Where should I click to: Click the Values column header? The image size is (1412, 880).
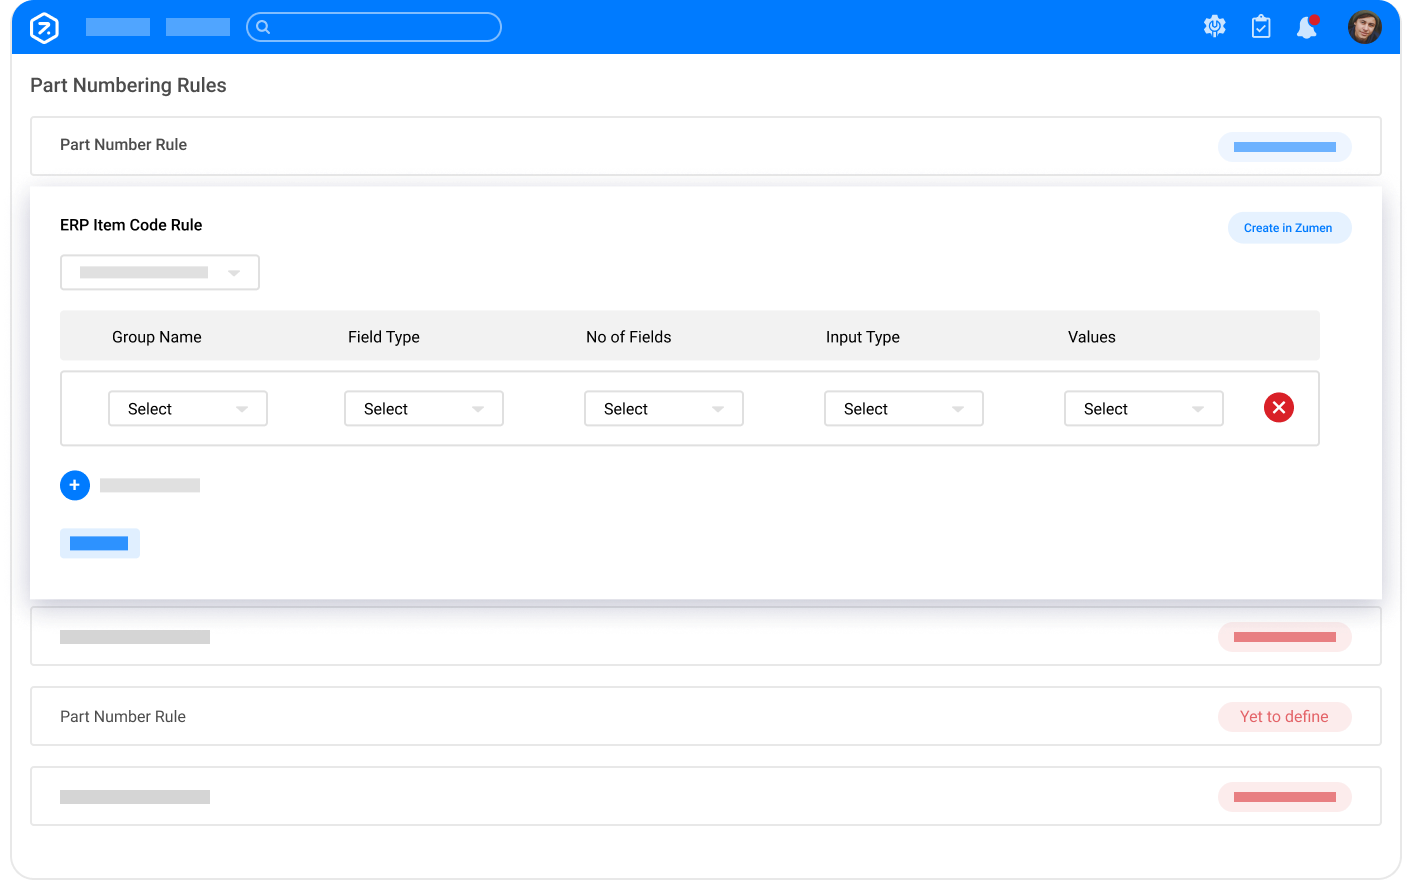click(x=1092, y=337)
